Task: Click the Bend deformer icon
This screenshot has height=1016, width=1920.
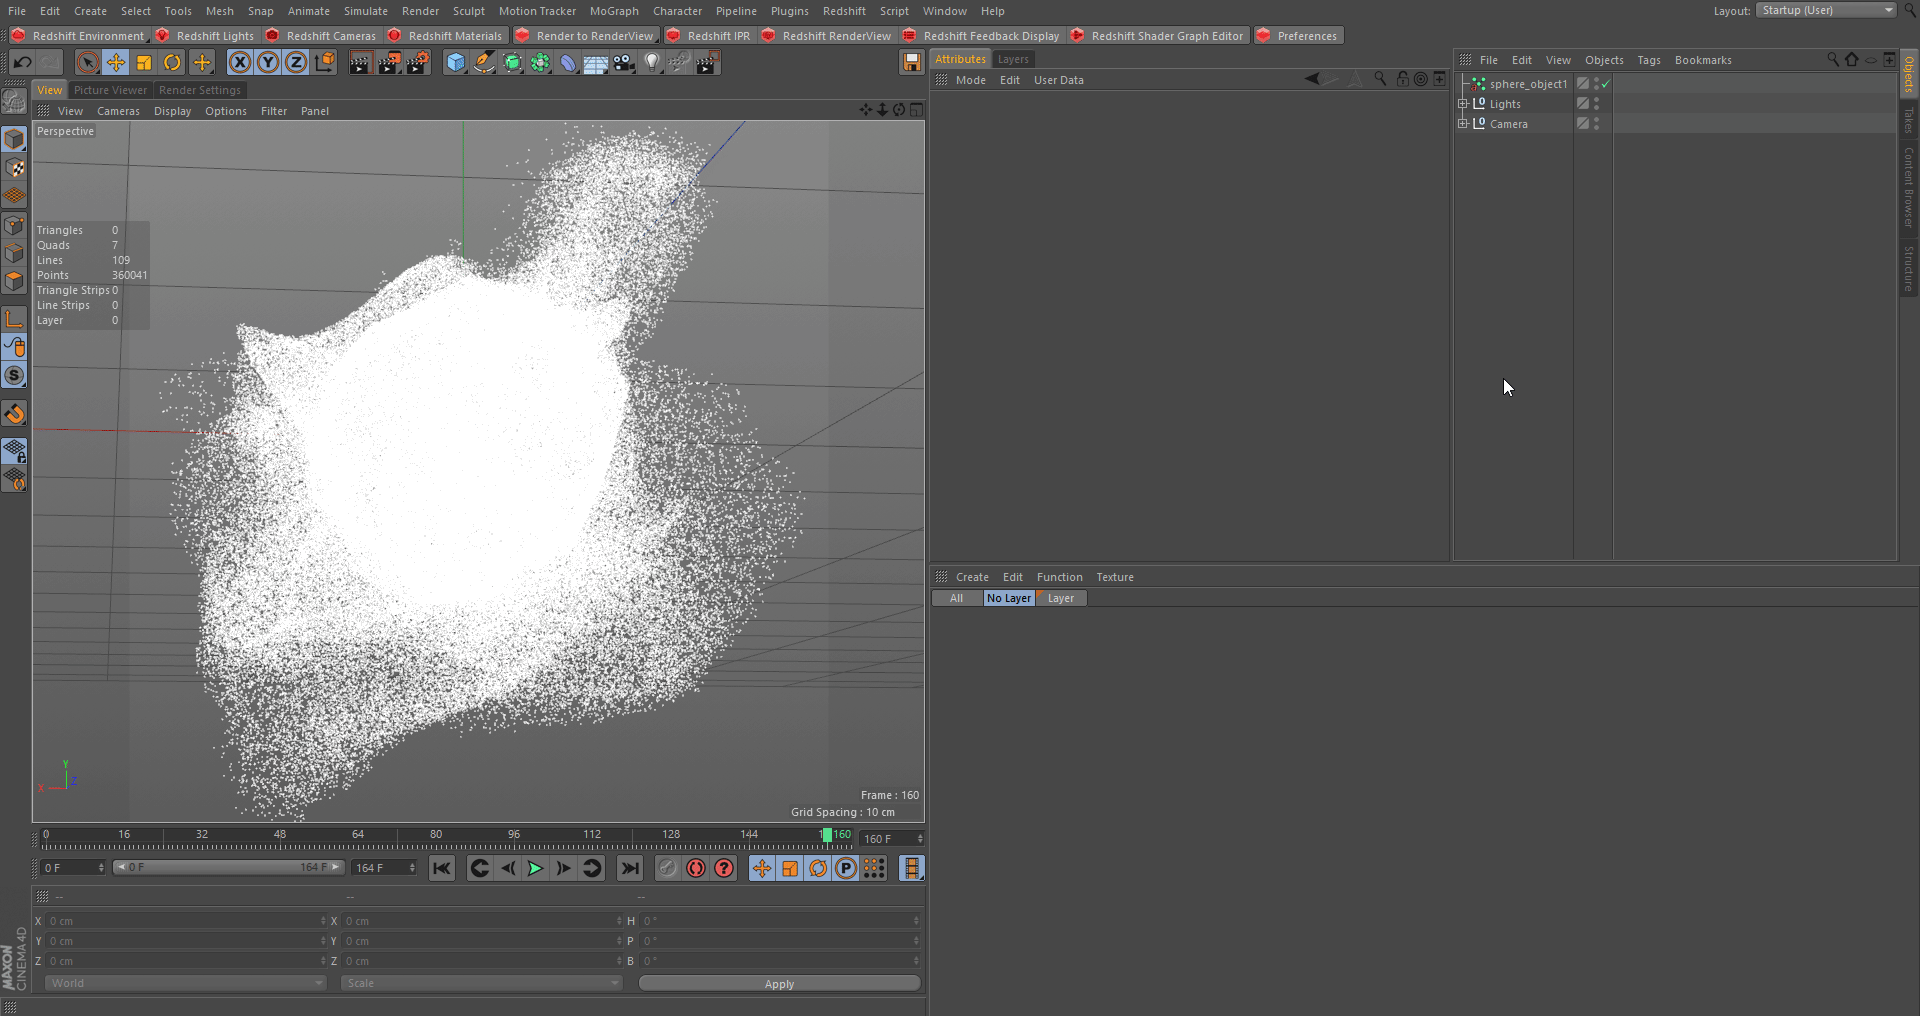Action: pyautogui.click(x=568, y=62)
